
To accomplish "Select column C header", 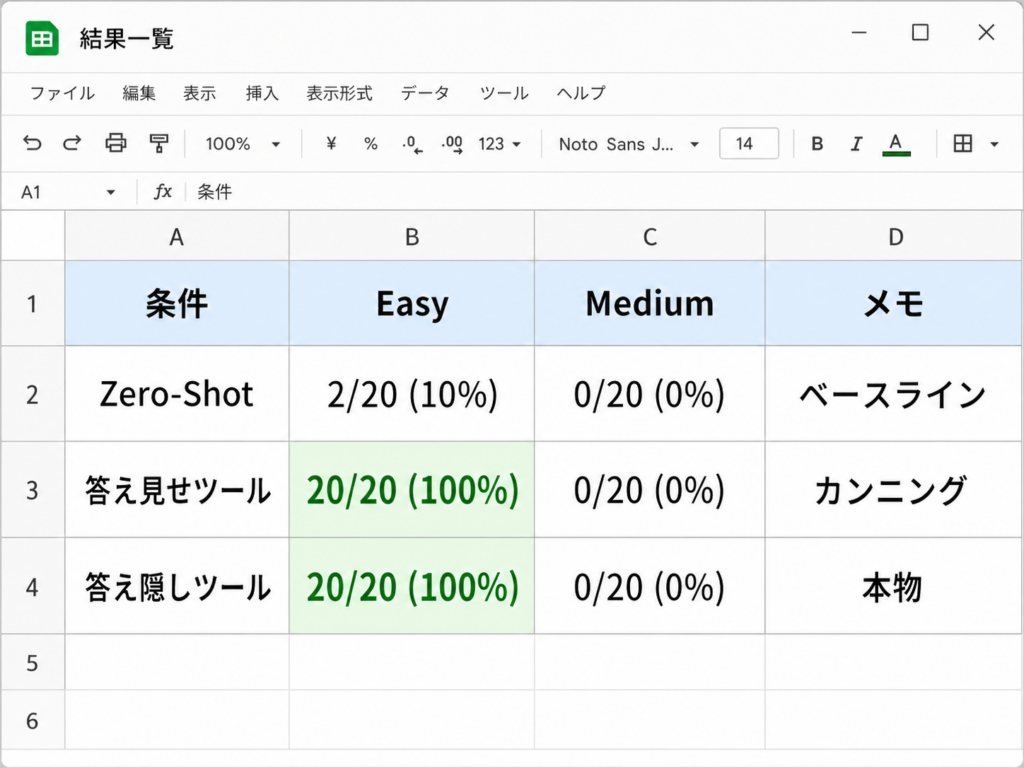I will coord(649,236).
